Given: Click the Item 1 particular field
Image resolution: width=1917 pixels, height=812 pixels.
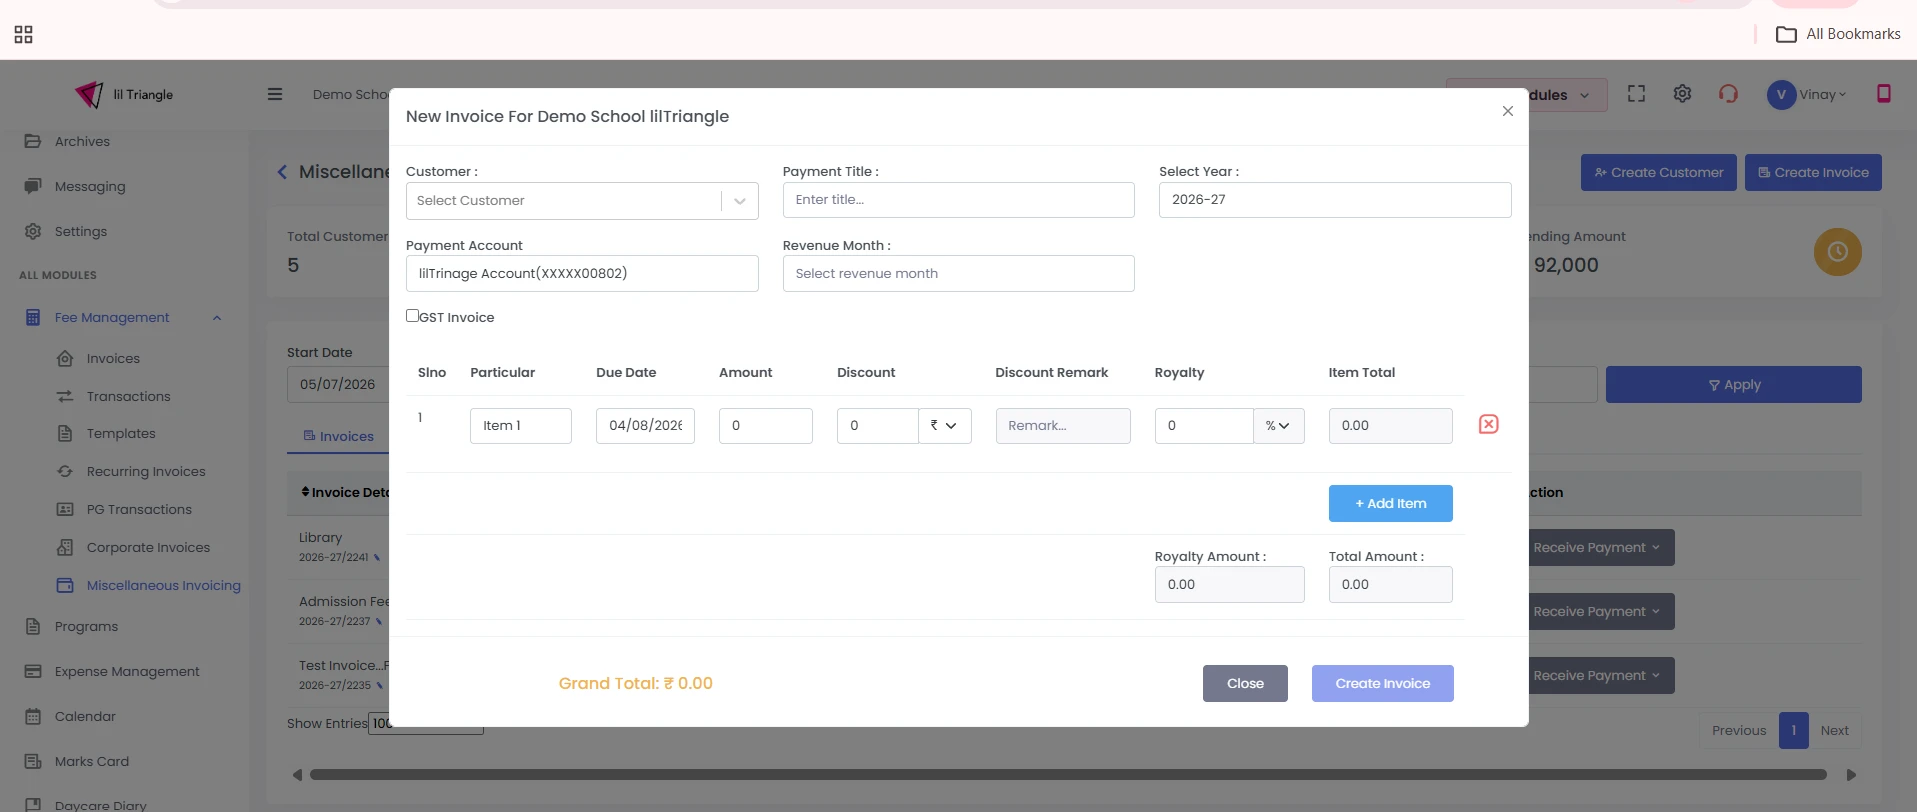Looking at the screenshot, I should click(x=520, y=426).
